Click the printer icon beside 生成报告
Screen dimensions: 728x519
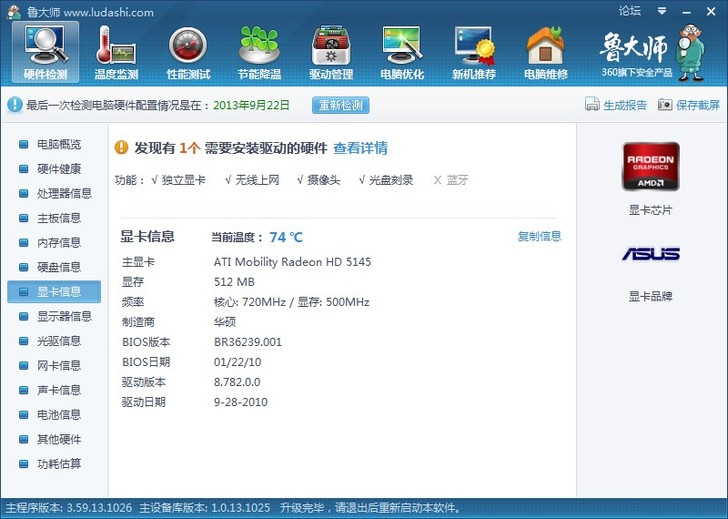[592, 104]
